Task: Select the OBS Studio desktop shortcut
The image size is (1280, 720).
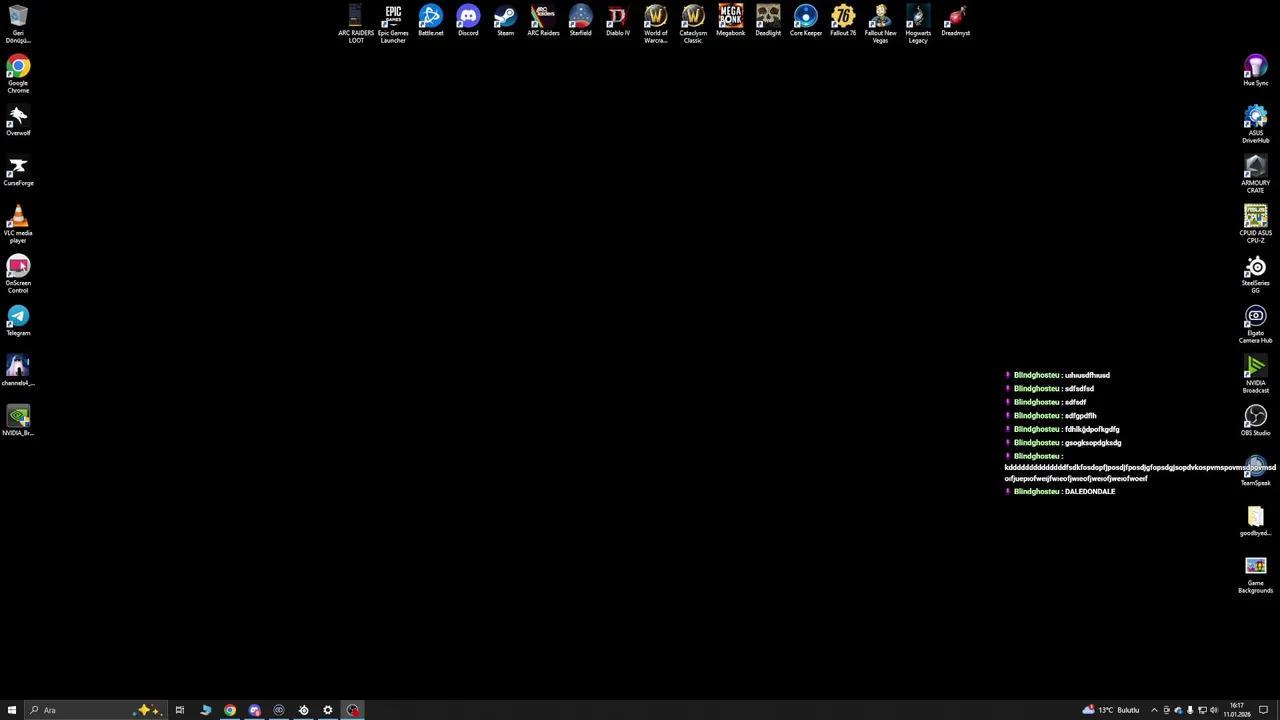Action: [x=1255, y=421]
